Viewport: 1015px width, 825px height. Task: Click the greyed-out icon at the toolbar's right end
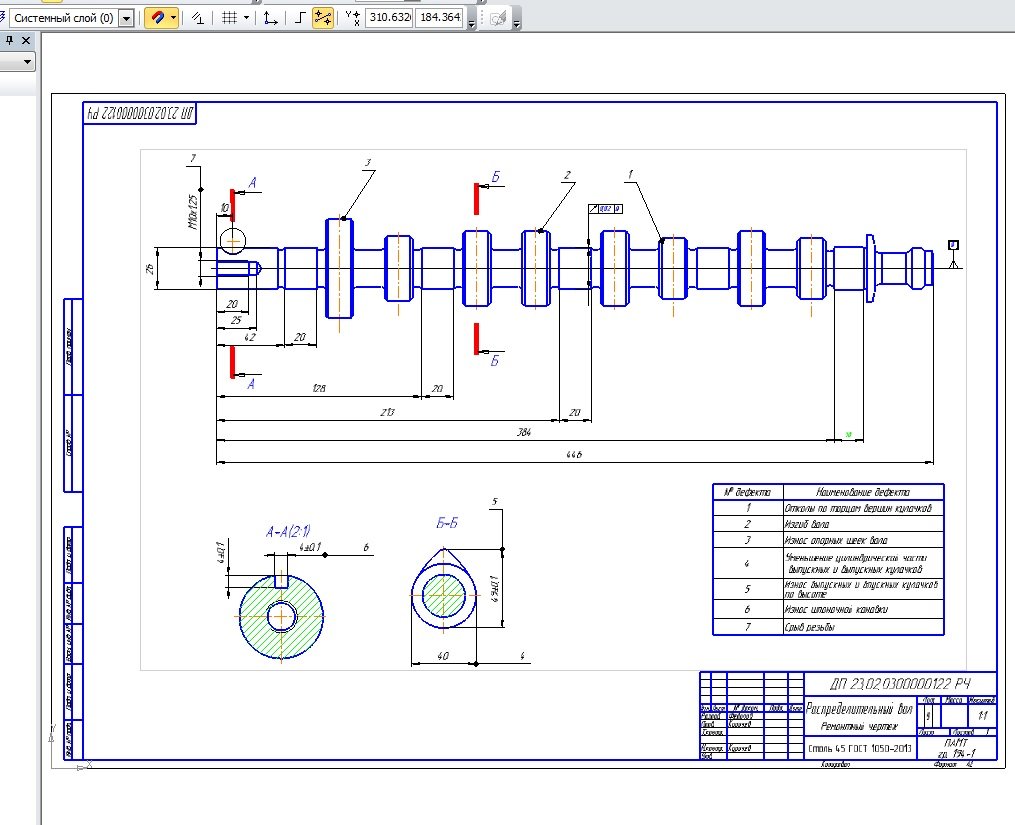pyautogui.click(x=497, y=18)
